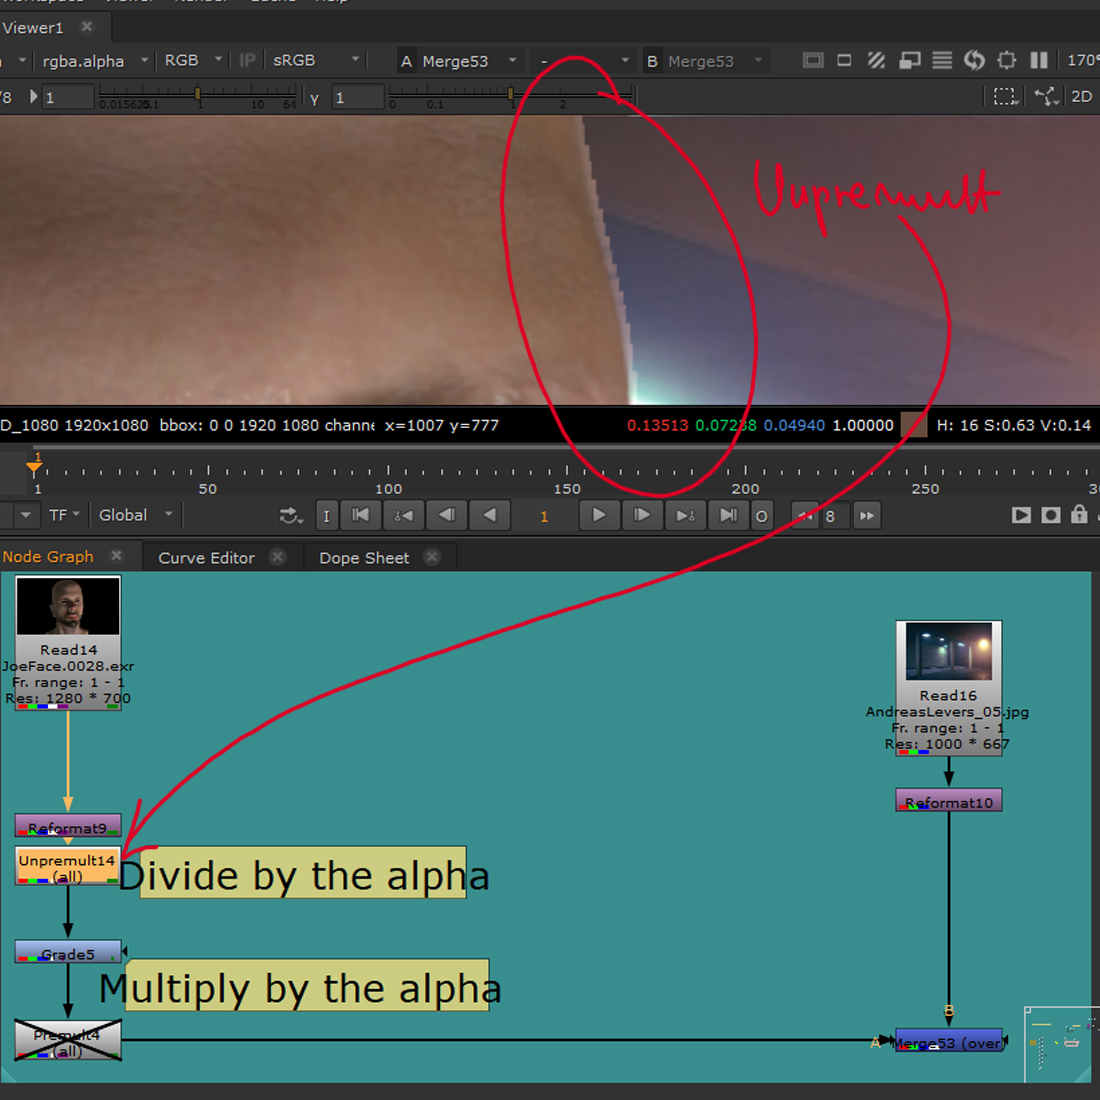Click the loop playback mode icon
Viewport: 1100px width, 1100px height.
[290, 516]
